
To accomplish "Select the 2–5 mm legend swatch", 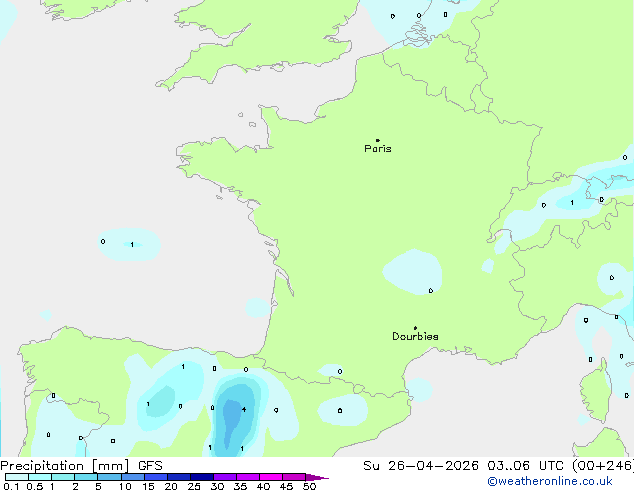I will [86, 477].
